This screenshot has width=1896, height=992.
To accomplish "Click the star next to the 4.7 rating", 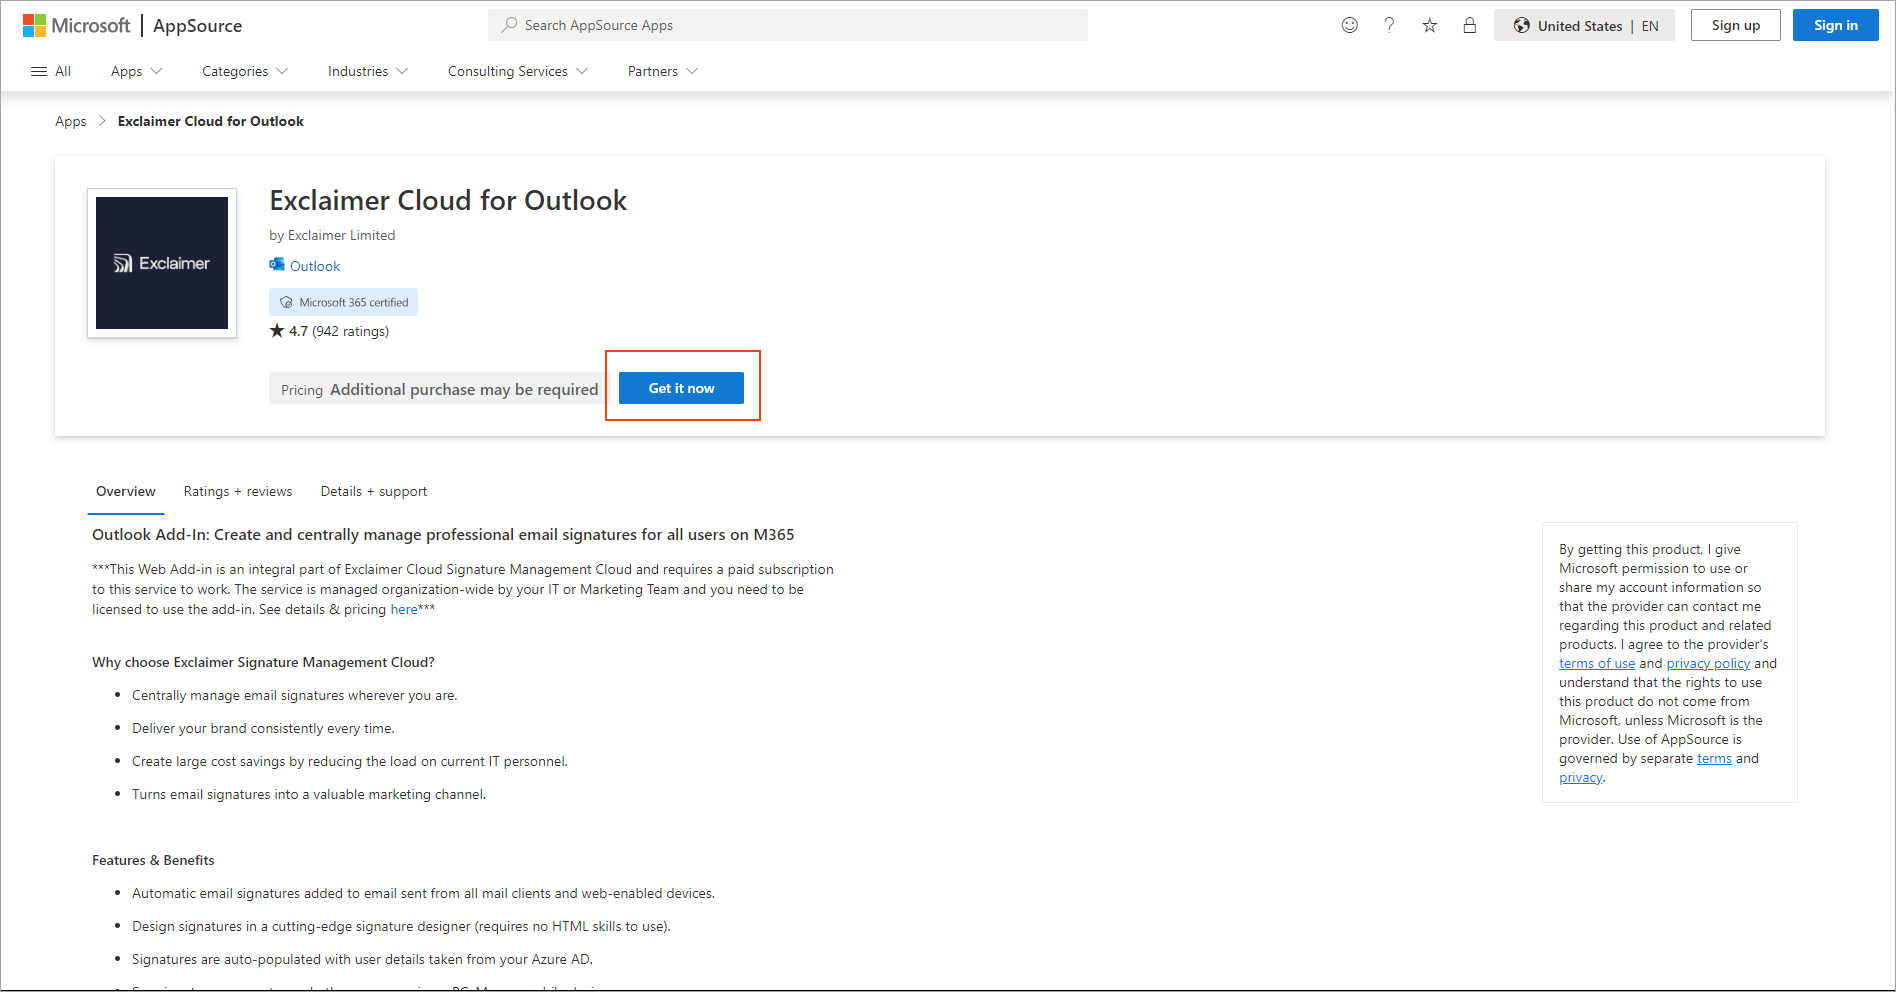I will pos(277,330).
